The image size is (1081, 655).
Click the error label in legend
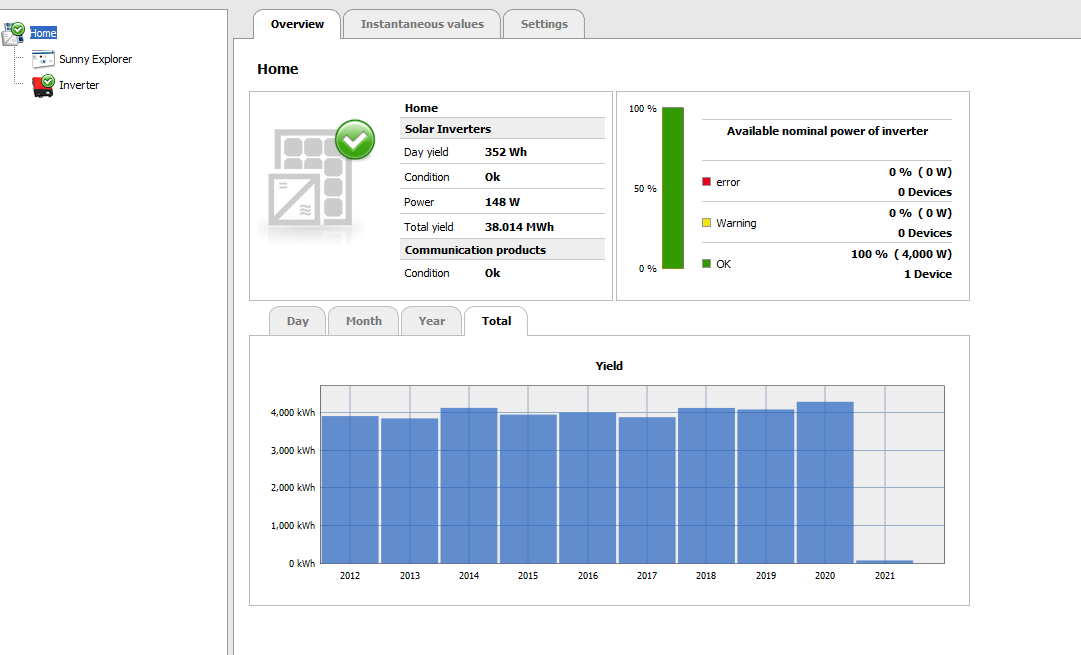click(x=728, y=182)
